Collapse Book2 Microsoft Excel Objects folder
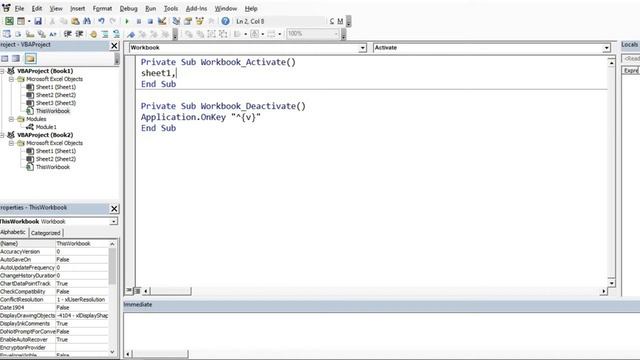 pos(11,143)
